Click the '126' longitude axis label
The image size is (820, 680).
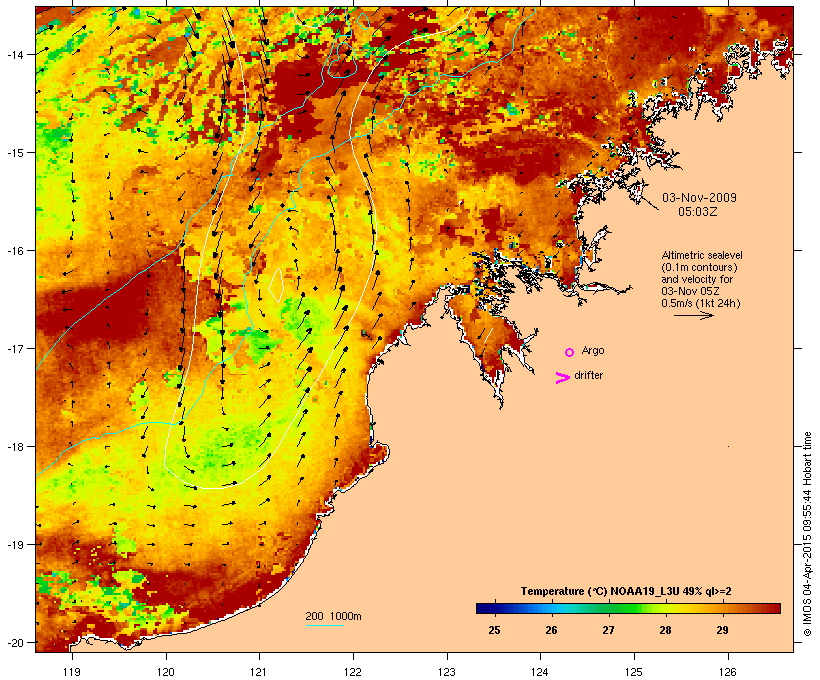tap(727, 672)
